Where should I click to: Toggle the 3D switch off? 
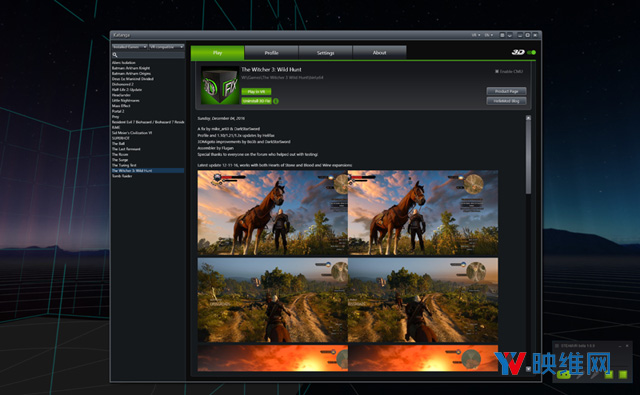531,52
